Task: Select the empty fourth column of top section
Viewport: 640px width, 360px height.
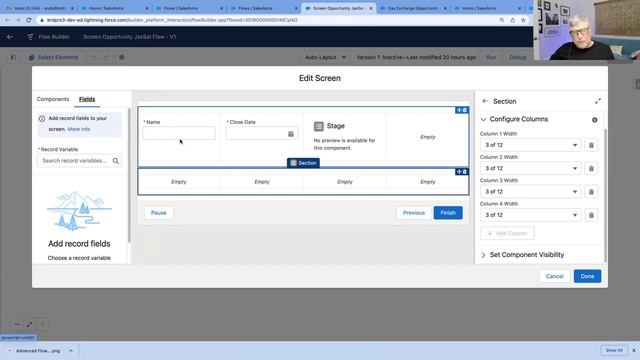Action: (427, 137)
